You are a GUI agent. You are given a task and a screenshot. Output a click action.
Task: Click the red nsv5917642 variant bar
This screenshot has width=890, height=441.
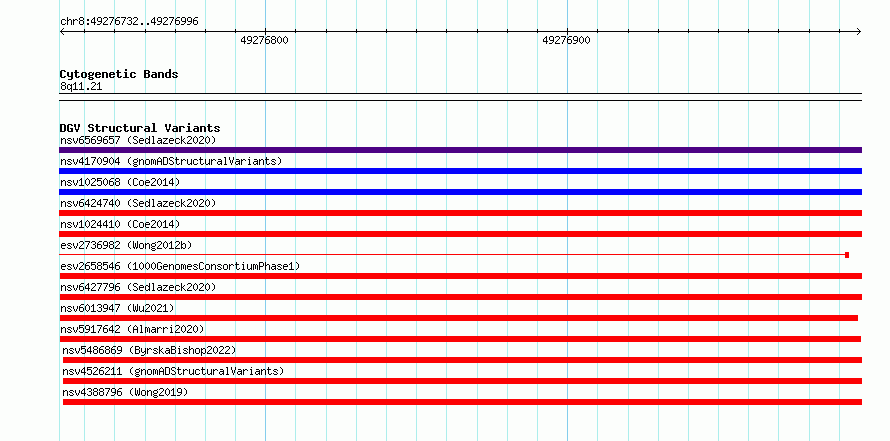460,339
